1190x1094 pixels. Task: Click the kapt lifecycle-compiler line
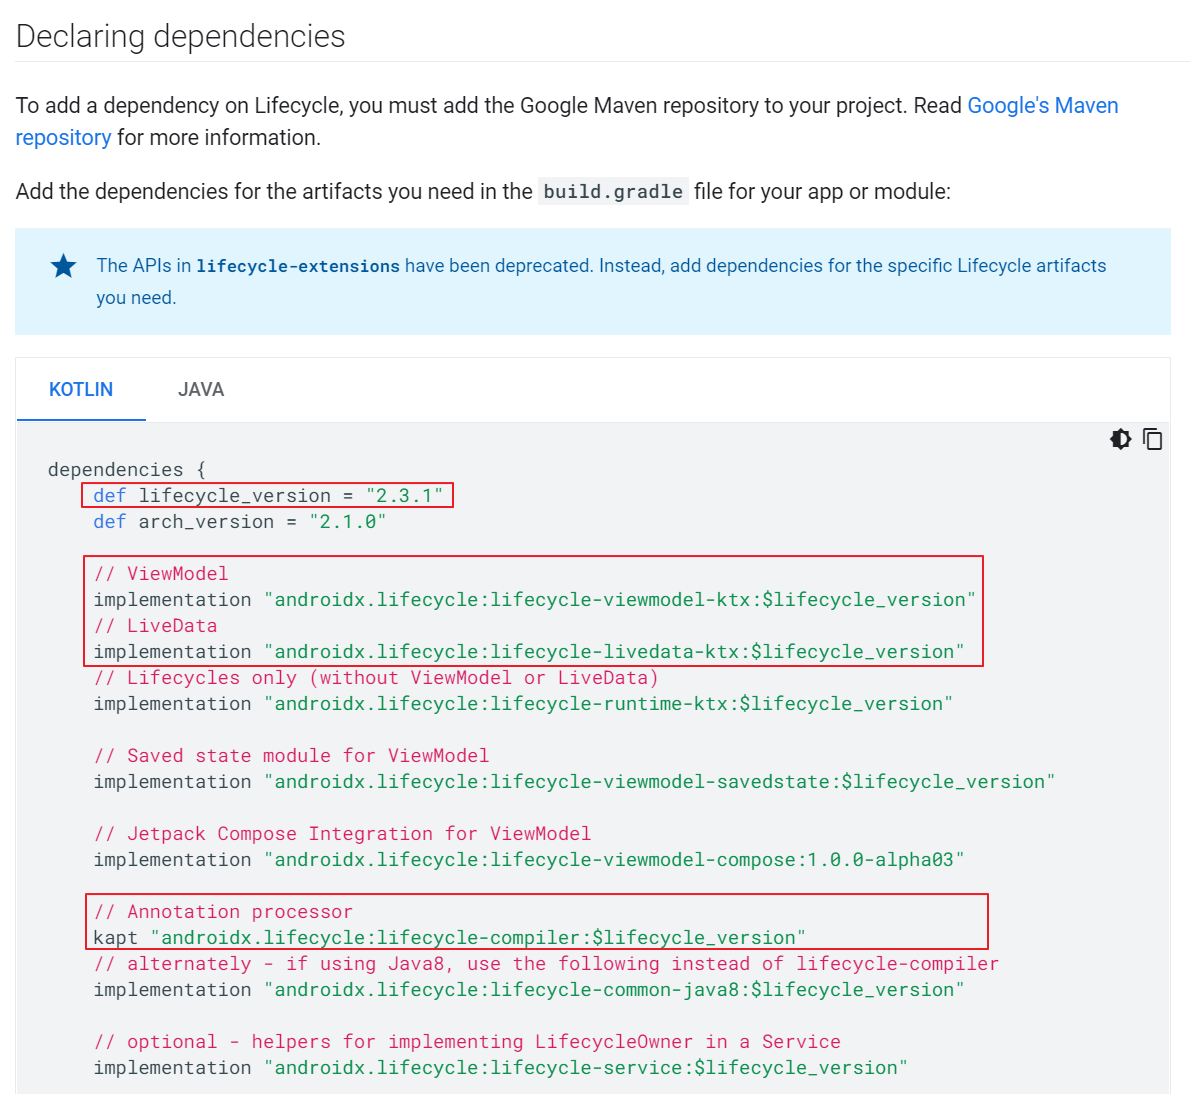[449, 938]
